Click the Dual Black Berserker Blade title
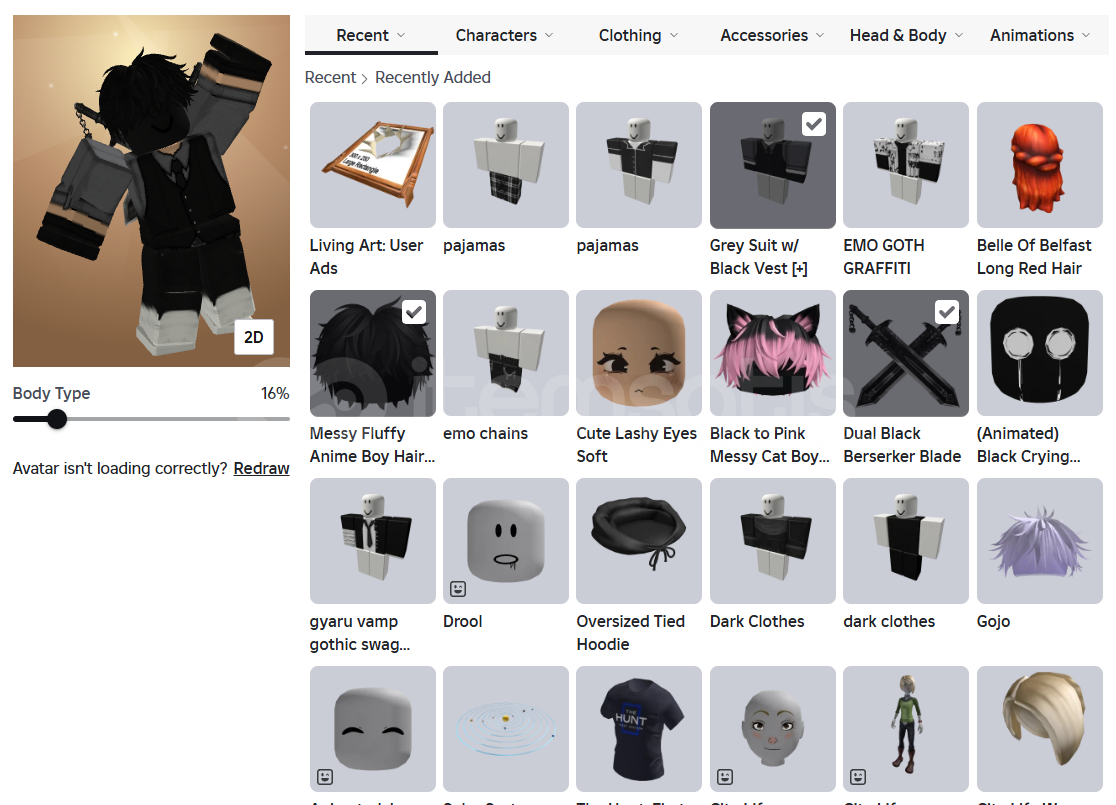This screenshot has height=805, width=1116. (x=902, y=445)
